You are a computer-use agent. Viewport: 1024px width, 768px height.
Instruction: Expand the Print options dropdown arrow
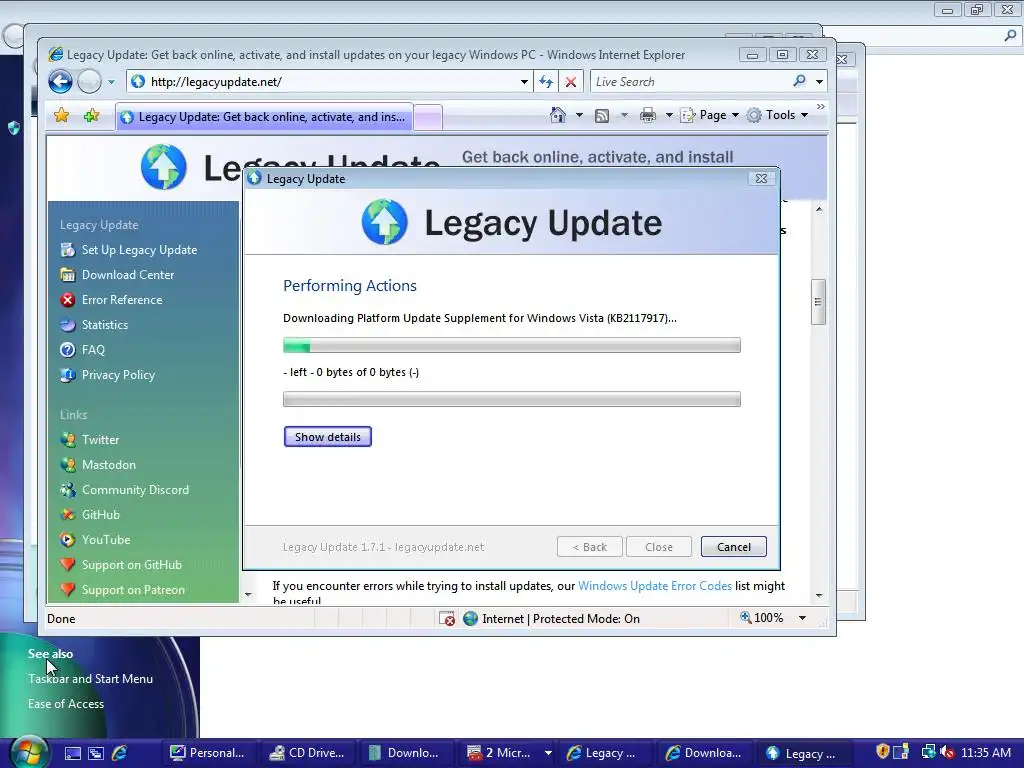tap(669, 116)
